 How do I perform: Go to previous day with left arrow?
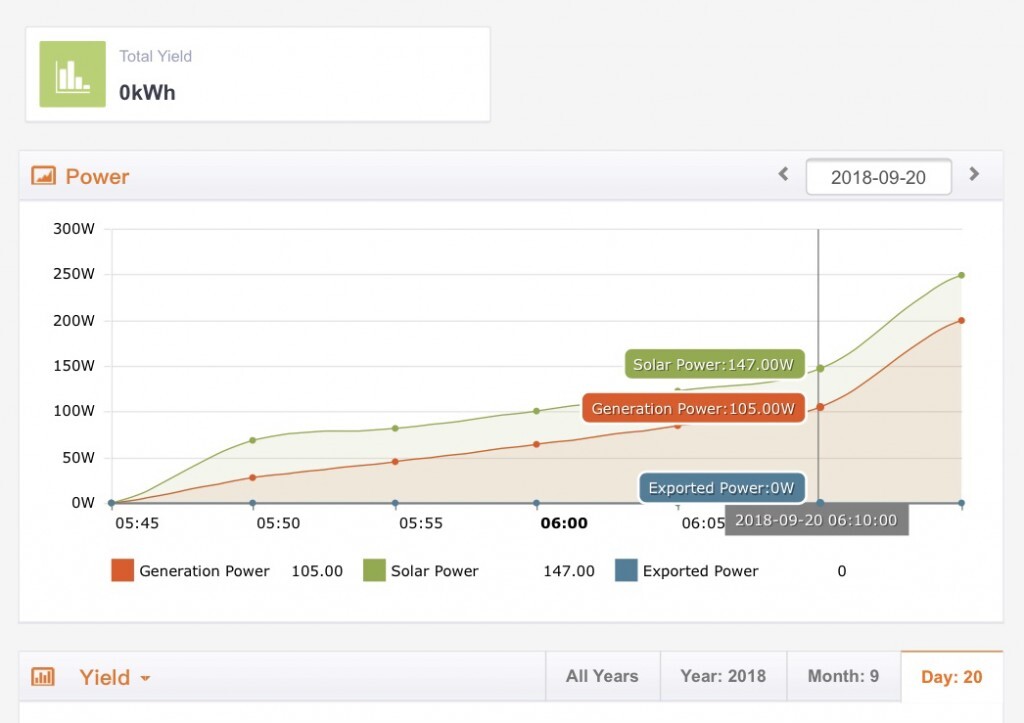(784, 174)
